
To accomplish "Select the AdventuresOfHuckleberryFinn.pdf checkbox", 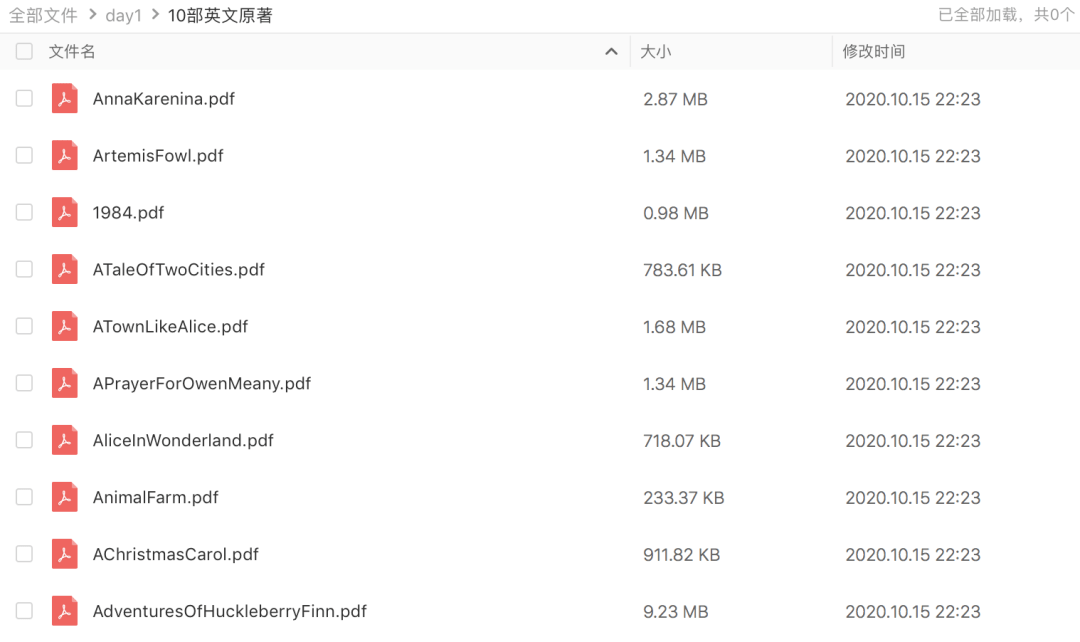I will coord(24,611).
